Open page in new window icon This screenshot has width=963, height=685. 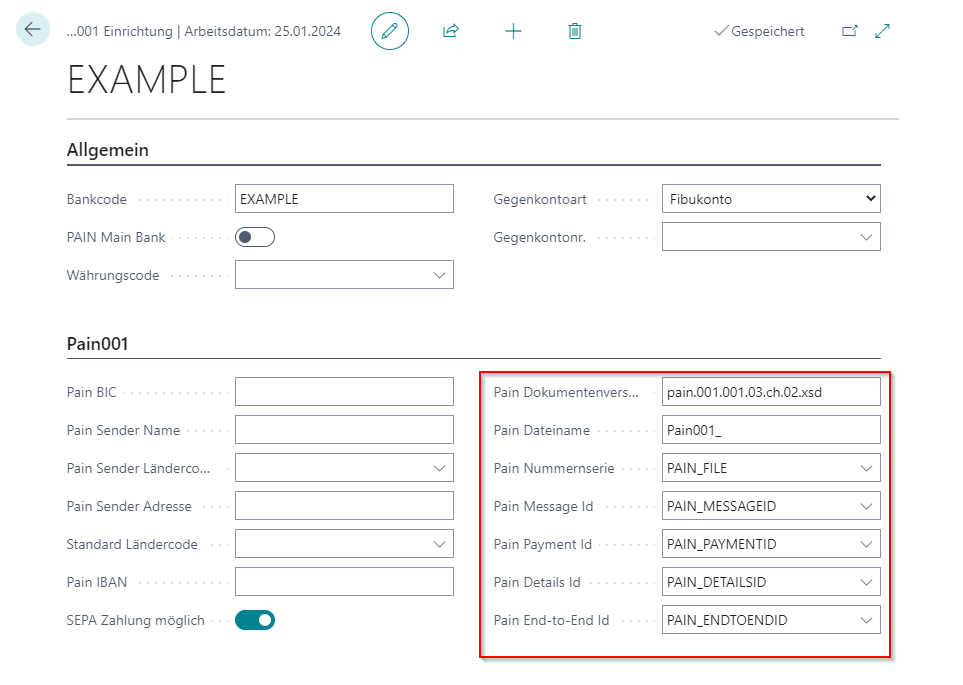tap(849, 31)
